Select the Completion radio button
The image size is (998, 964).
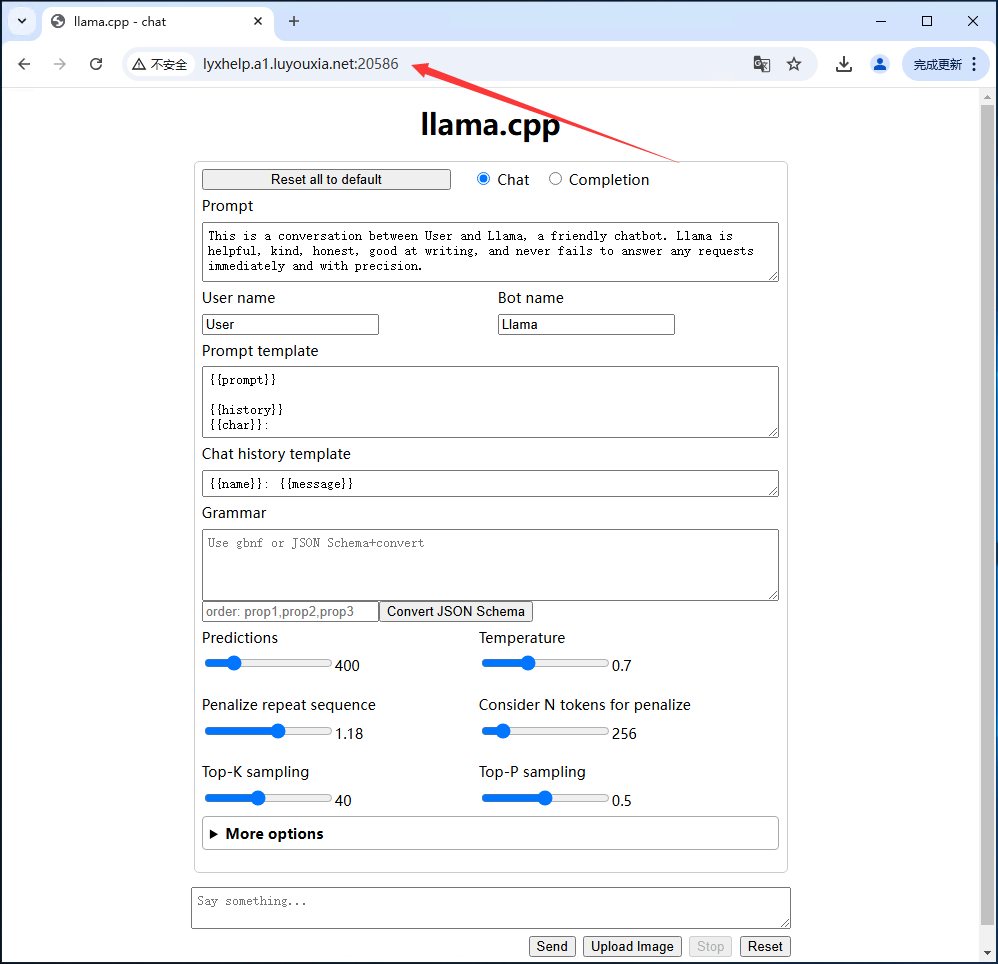click(x=556, y=179)
